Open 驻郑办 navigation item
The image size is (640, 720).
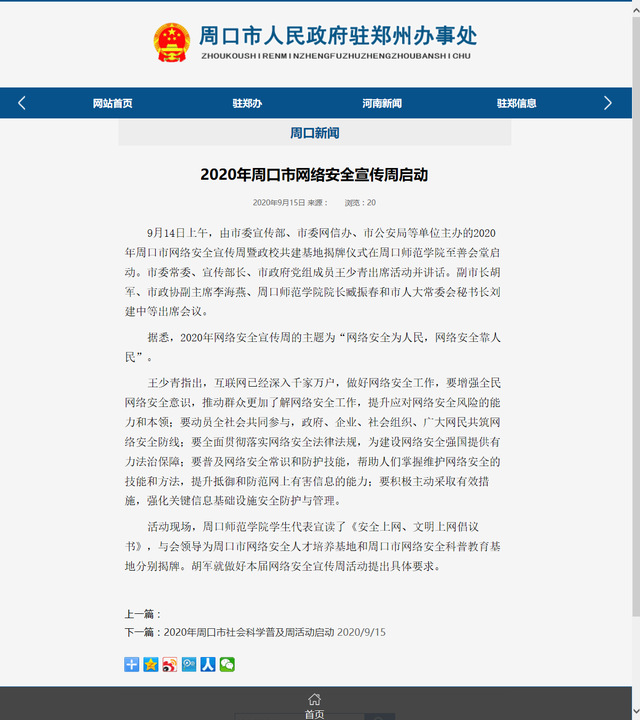point(247,103)
